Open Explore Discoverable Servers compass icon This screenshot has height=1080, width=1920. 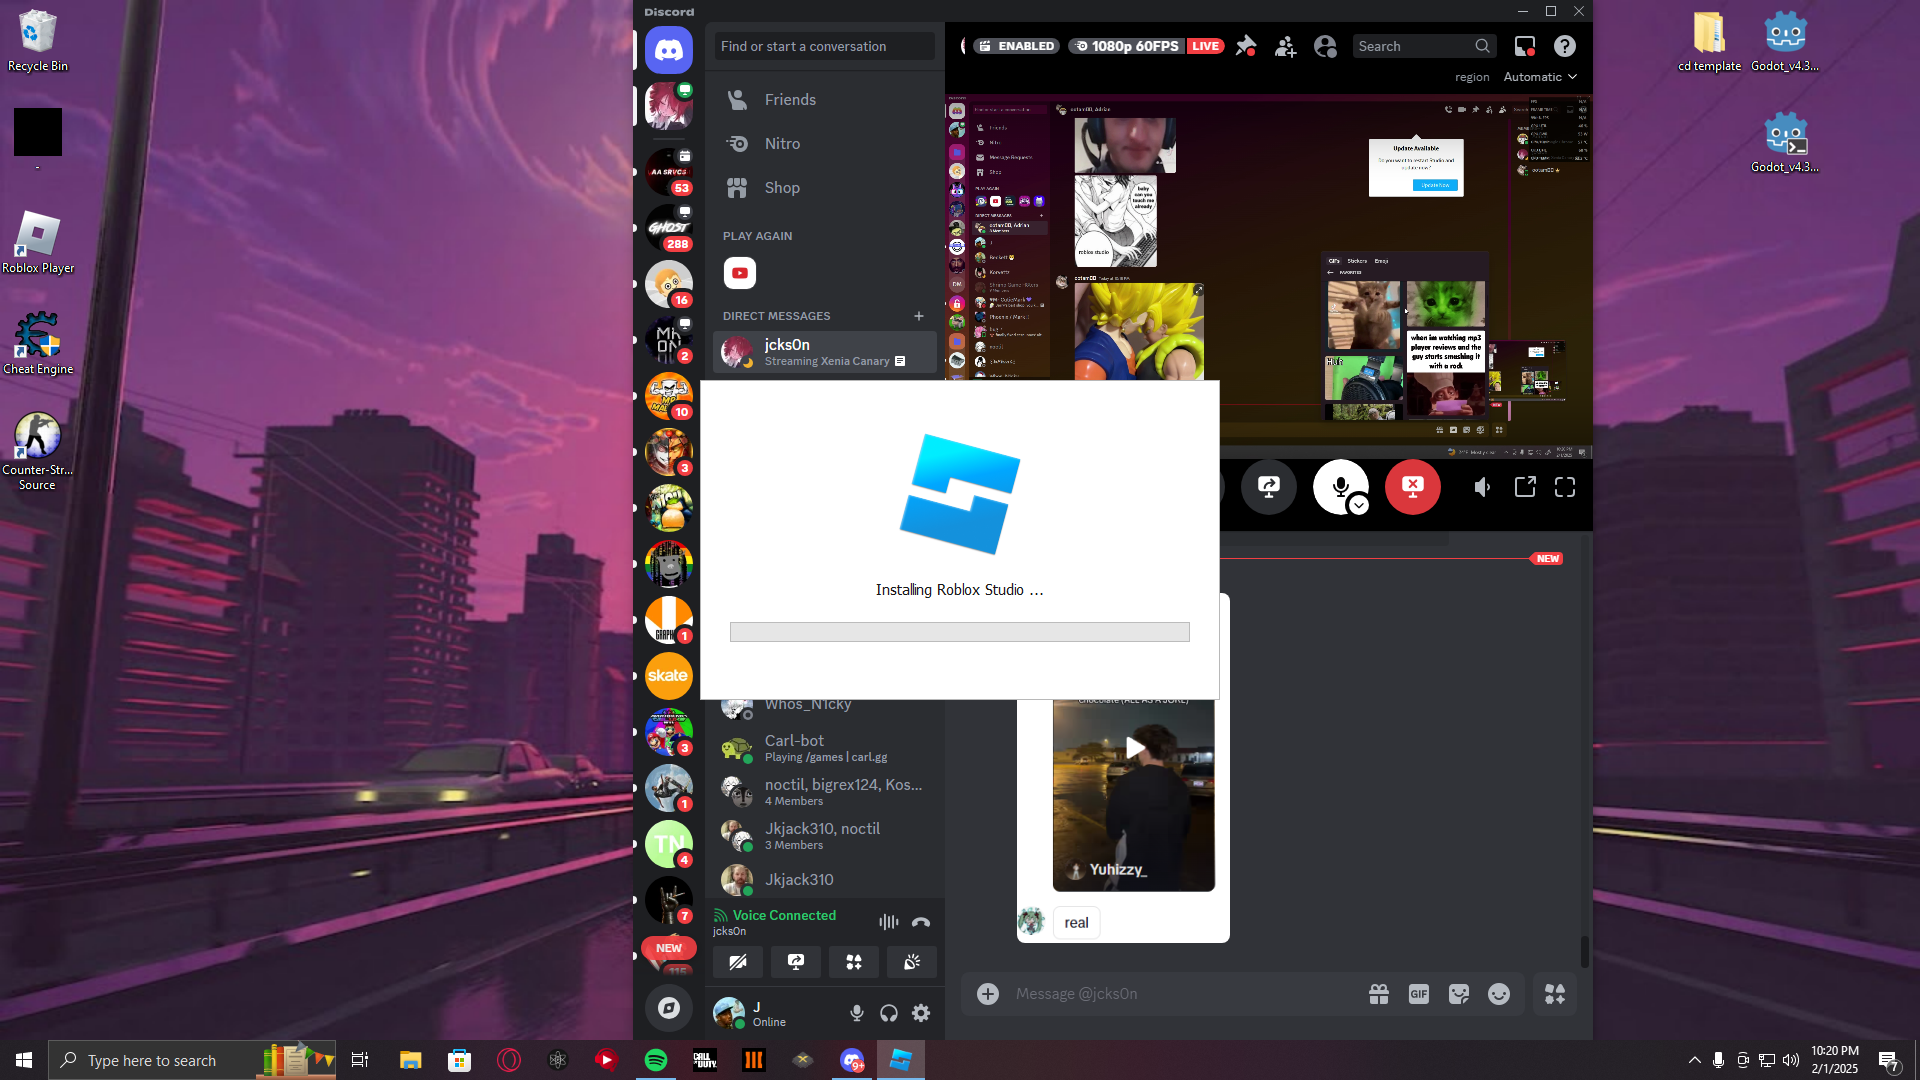tap(668, 1008)
